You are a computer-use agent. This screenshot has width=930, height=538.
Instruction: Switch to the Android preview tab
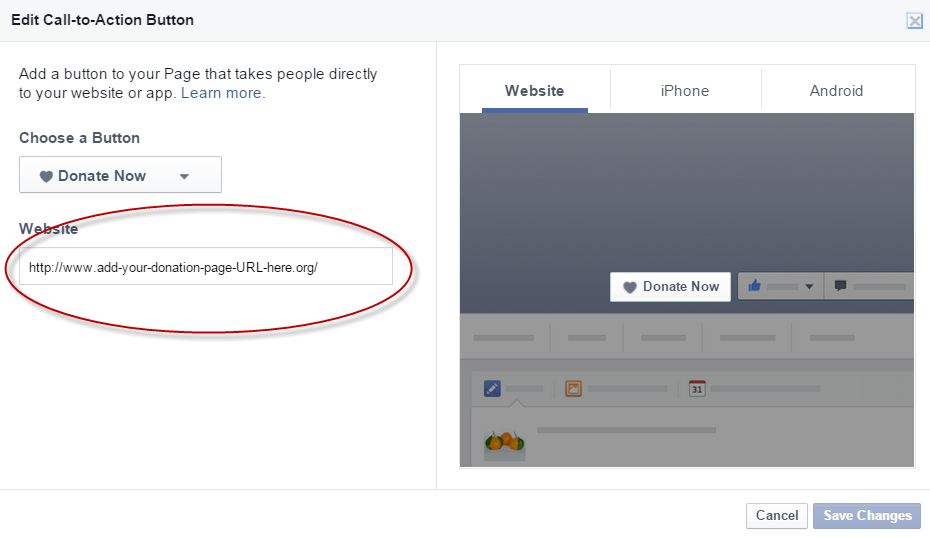point(836,91)
